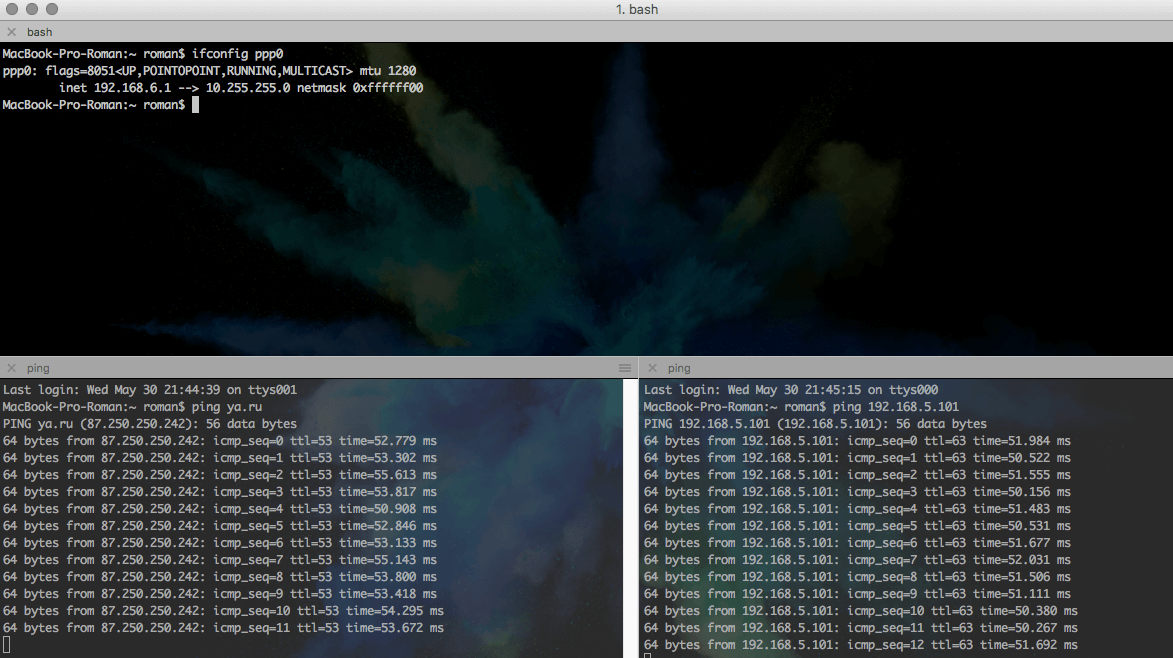
Task: Click the red window close button
Action: (x=12, y=9)
